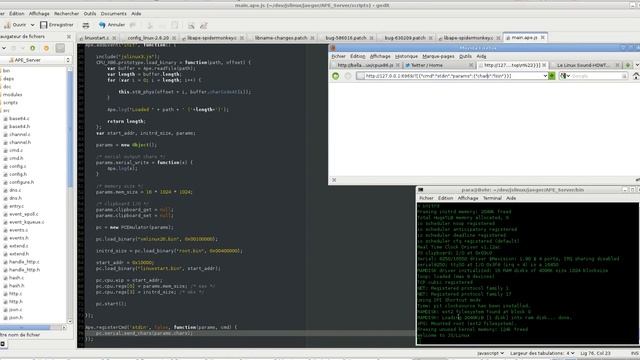Viewport: 640px width, 360px height.
Task: Click the forward button in Firefox
Action: (348, 76)
